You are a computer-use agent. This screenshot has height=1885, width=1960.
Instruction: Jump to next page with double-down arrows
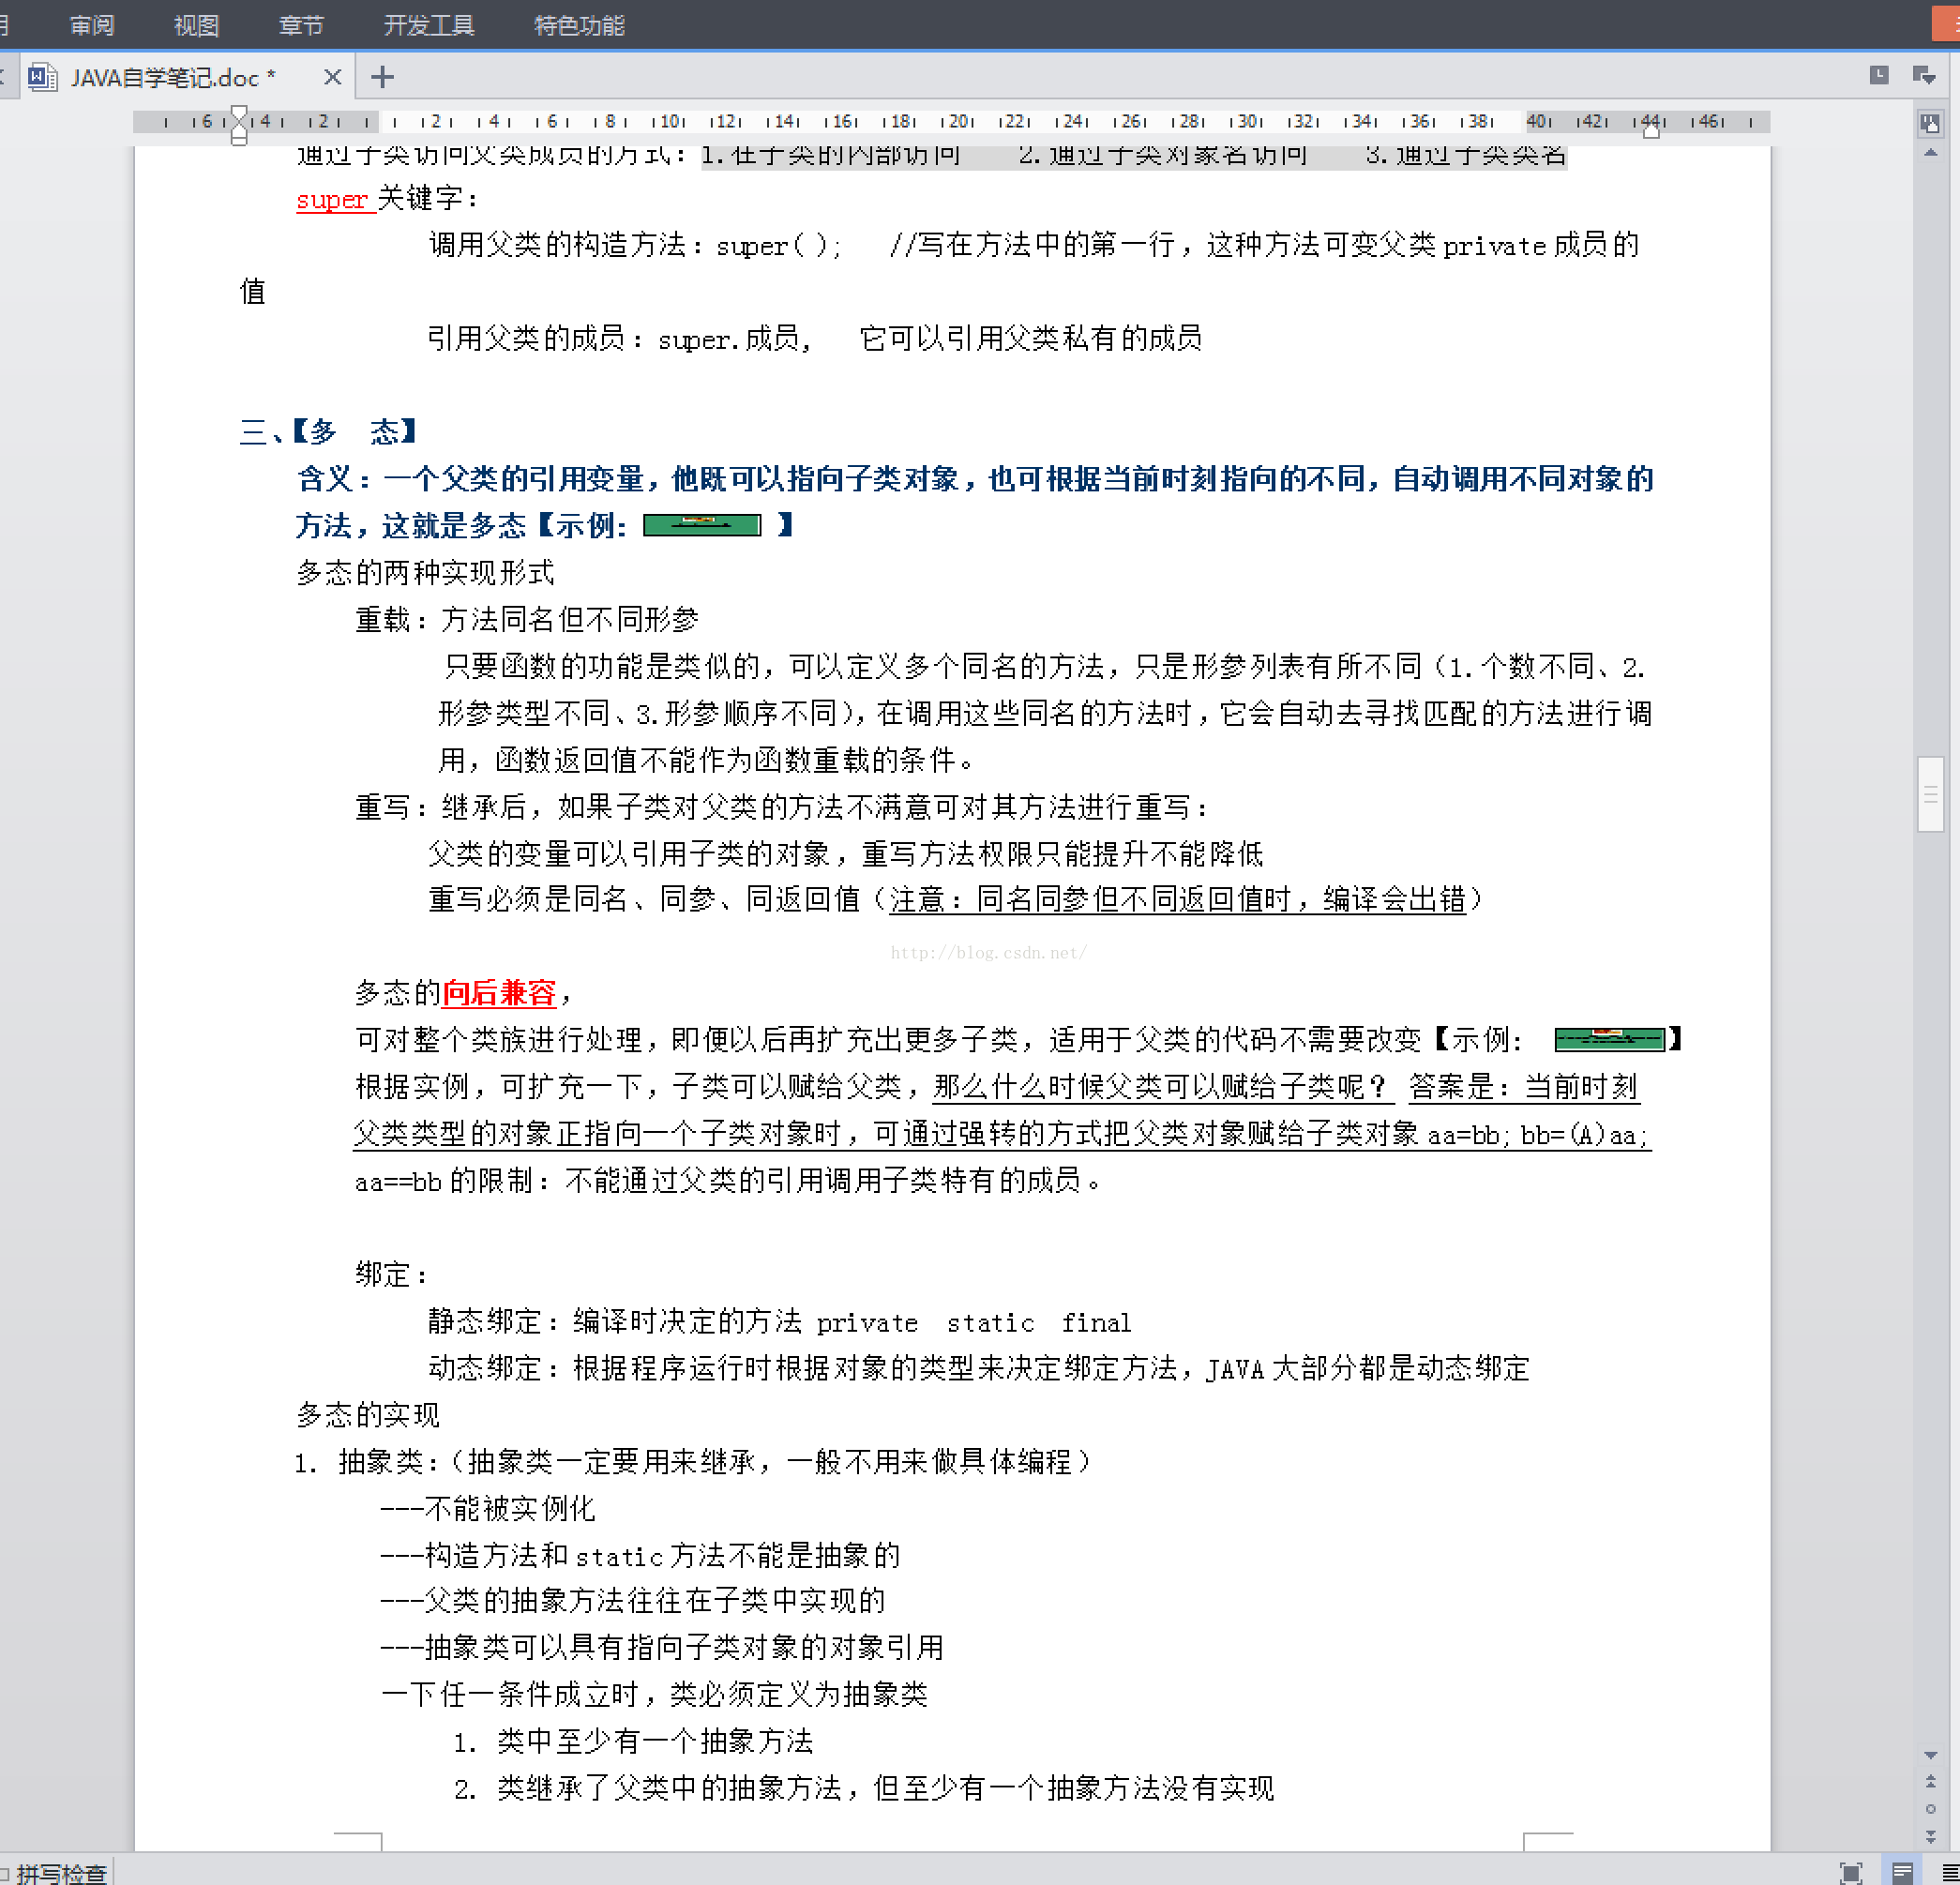[1931, 1836]
